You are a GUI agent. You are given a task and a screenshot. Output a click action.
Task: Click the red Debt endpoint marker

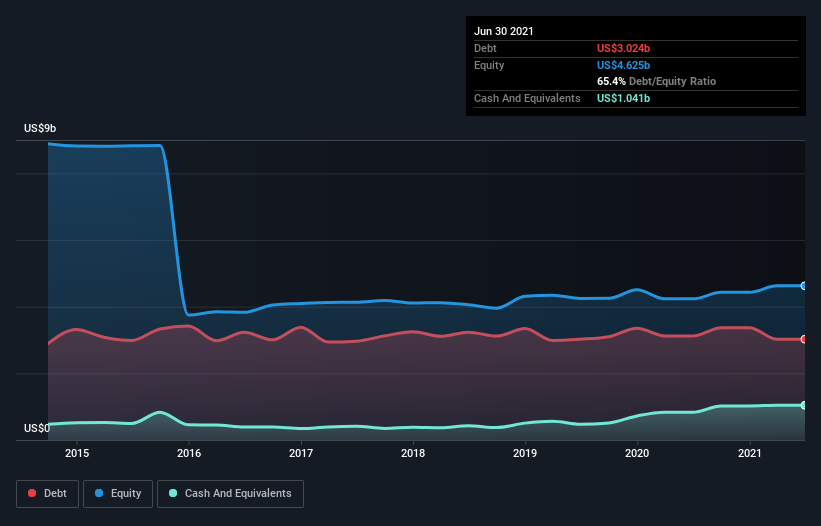pos(804,339)
